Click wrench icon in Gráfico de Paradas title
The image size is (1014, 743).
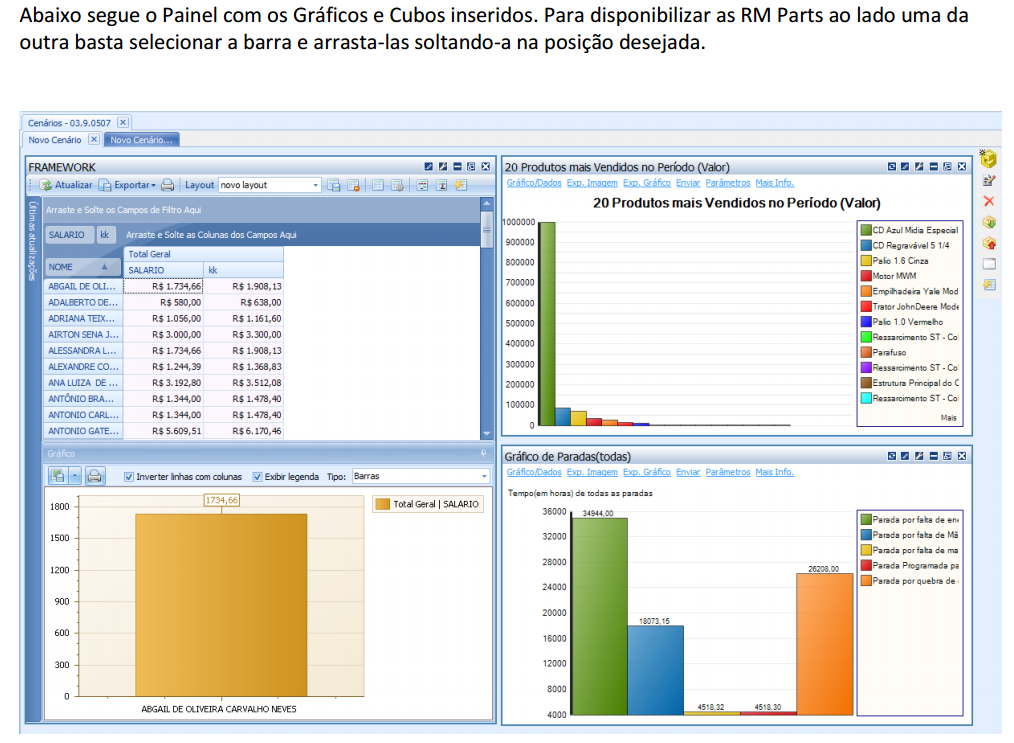pos(919,457)
